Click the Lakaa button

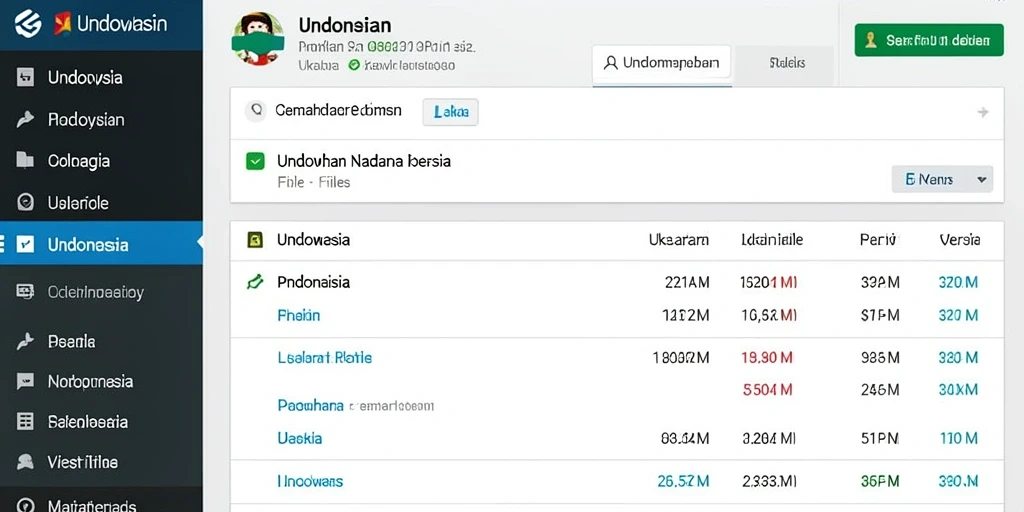pyautogui.click(x=451, y=112)
